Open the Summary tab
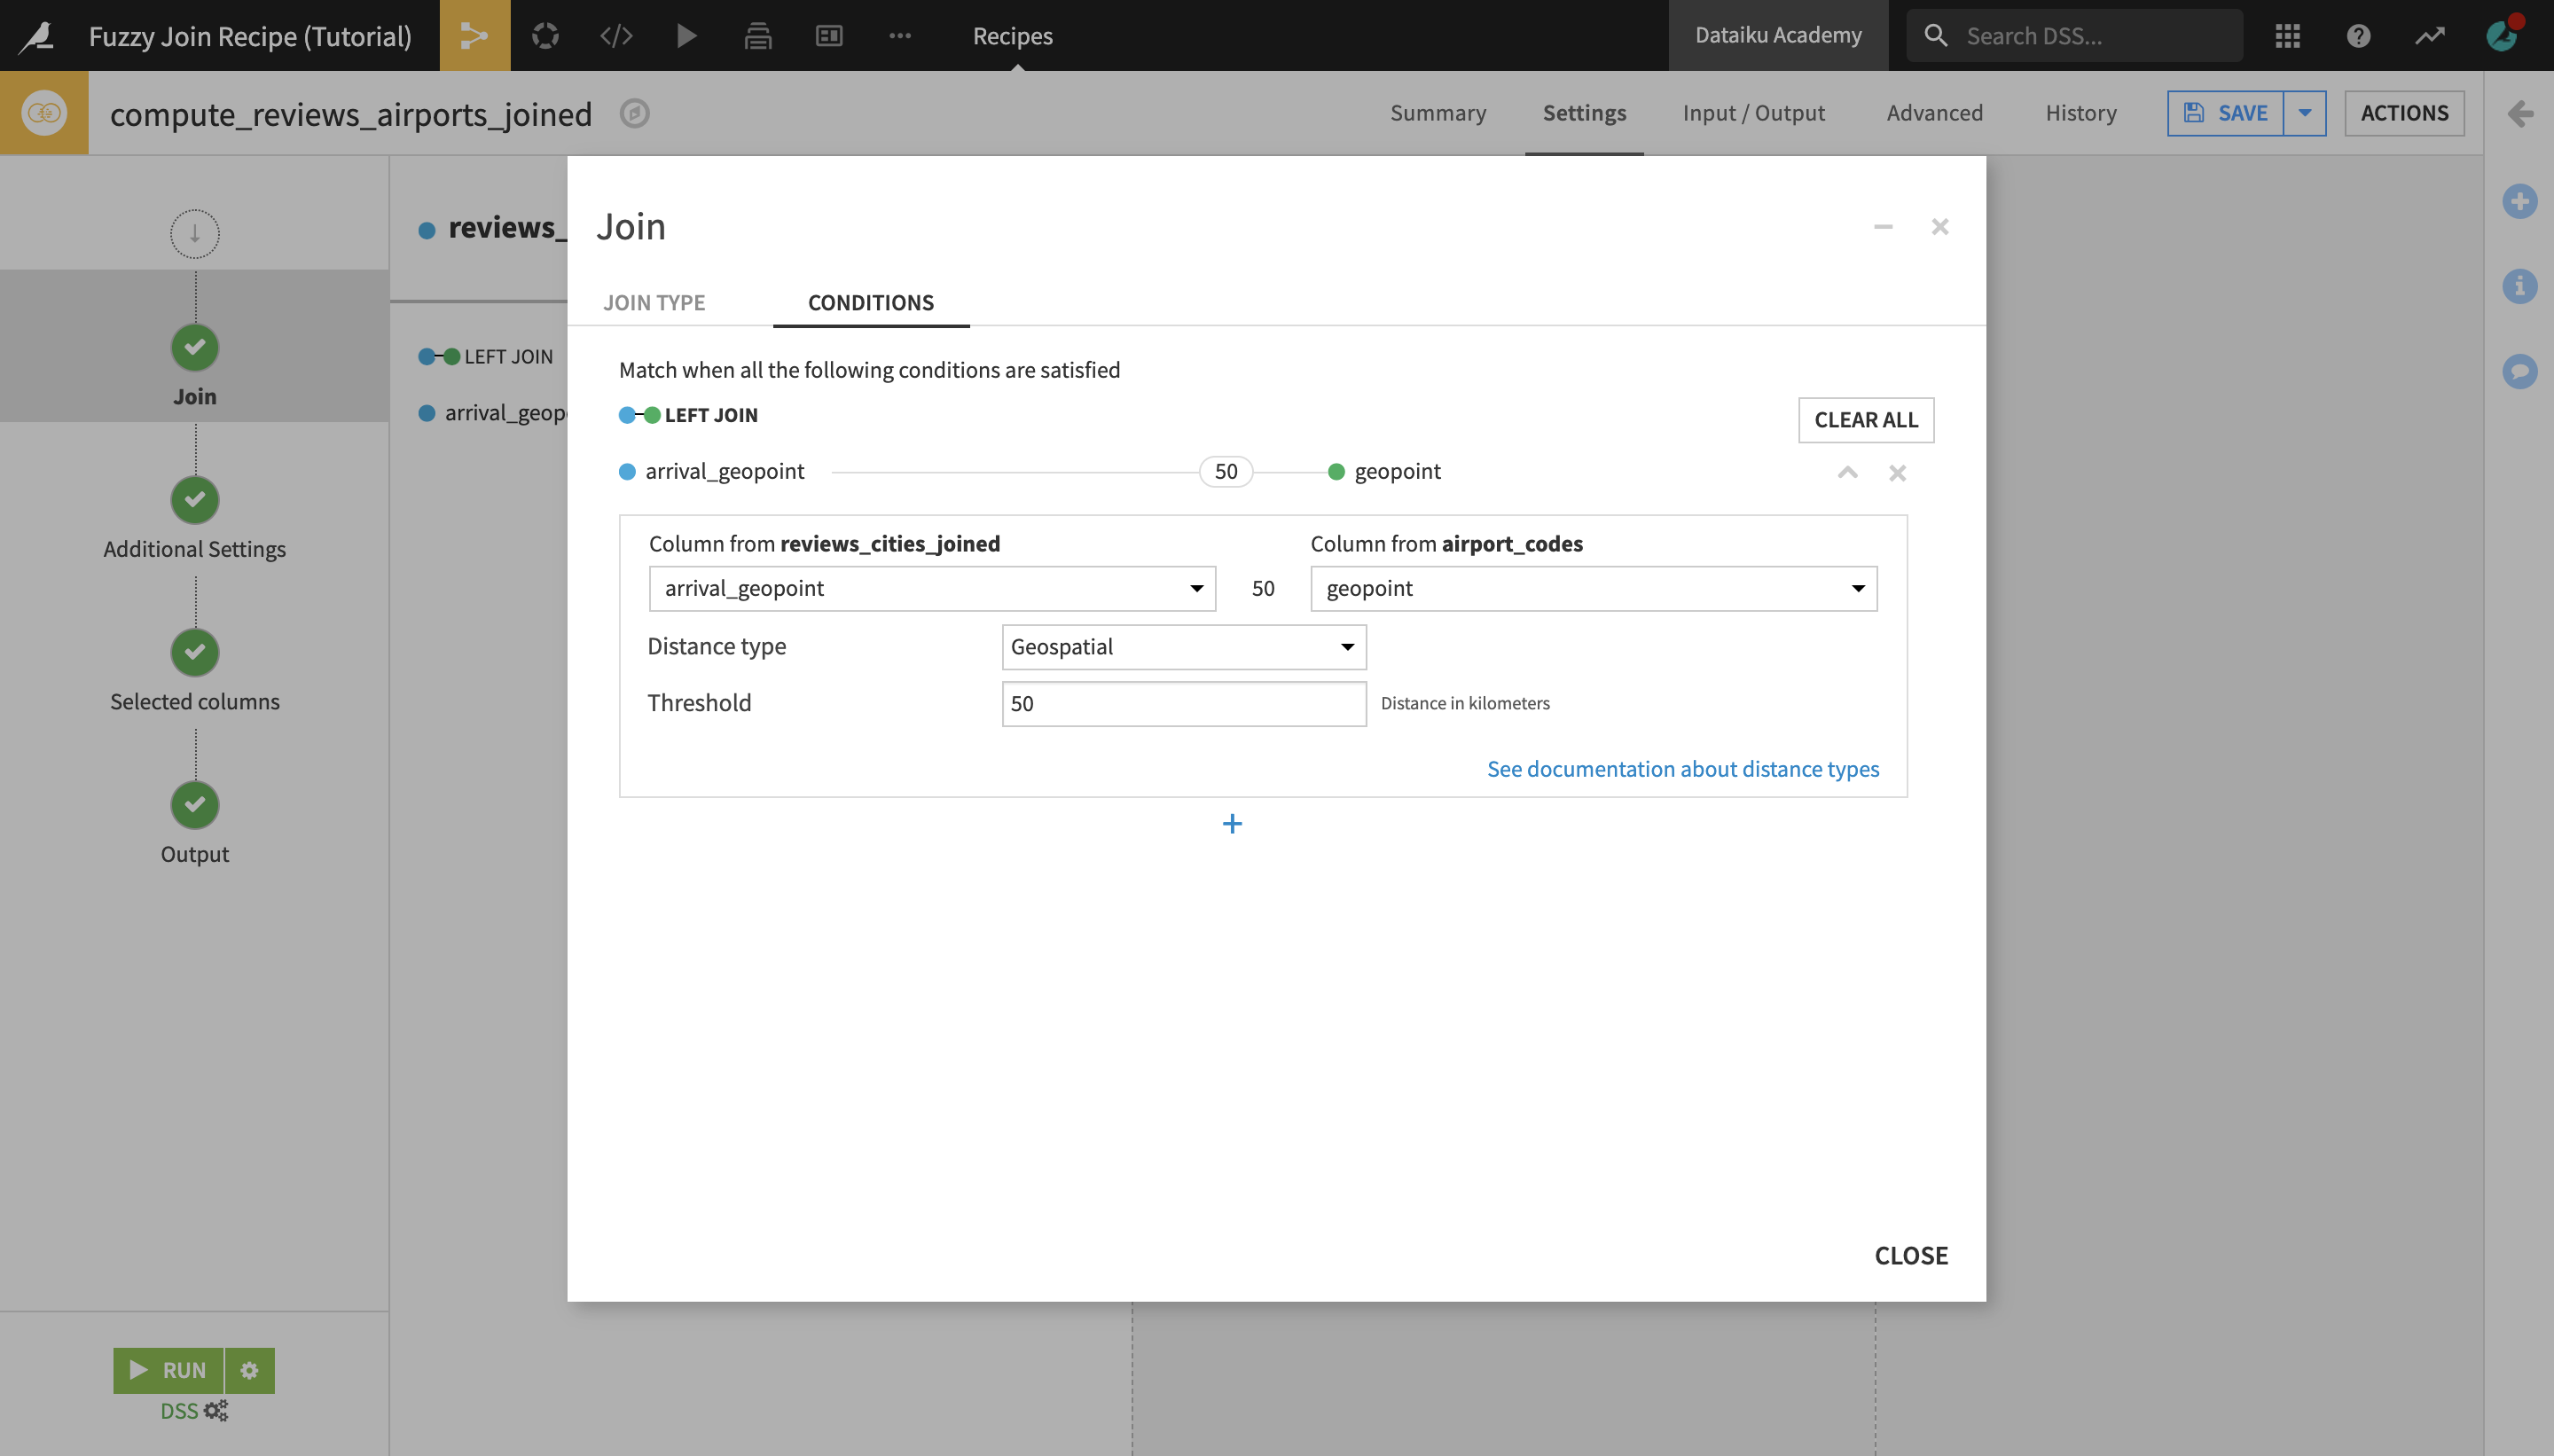Viewport: 2554px width, 1456px height. pos(1438,113)
